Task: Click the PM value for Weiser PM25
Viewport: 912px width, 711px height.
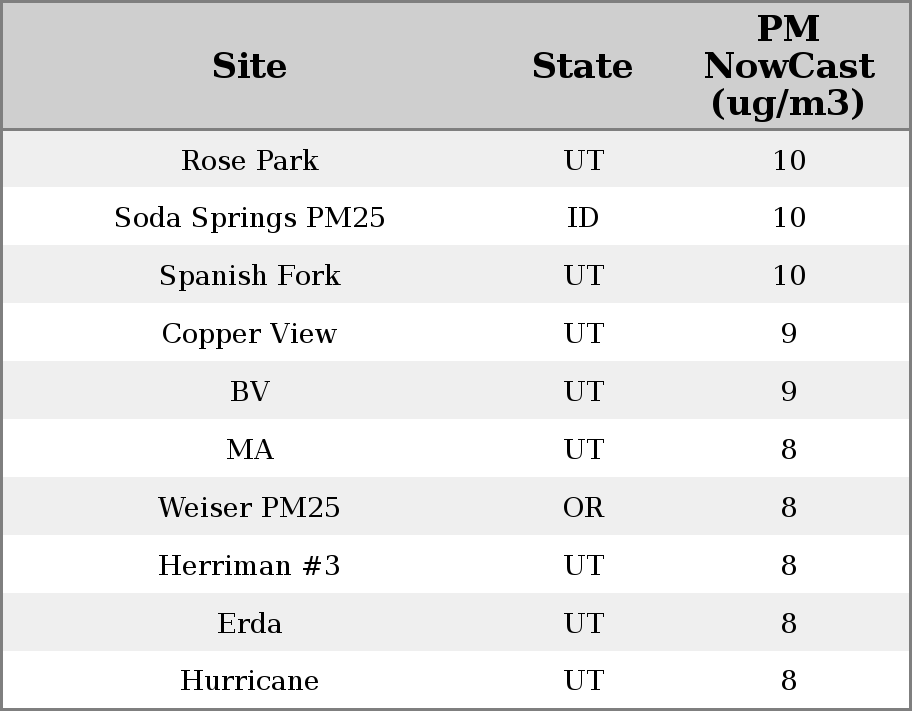Action: (x=789, y=508)
